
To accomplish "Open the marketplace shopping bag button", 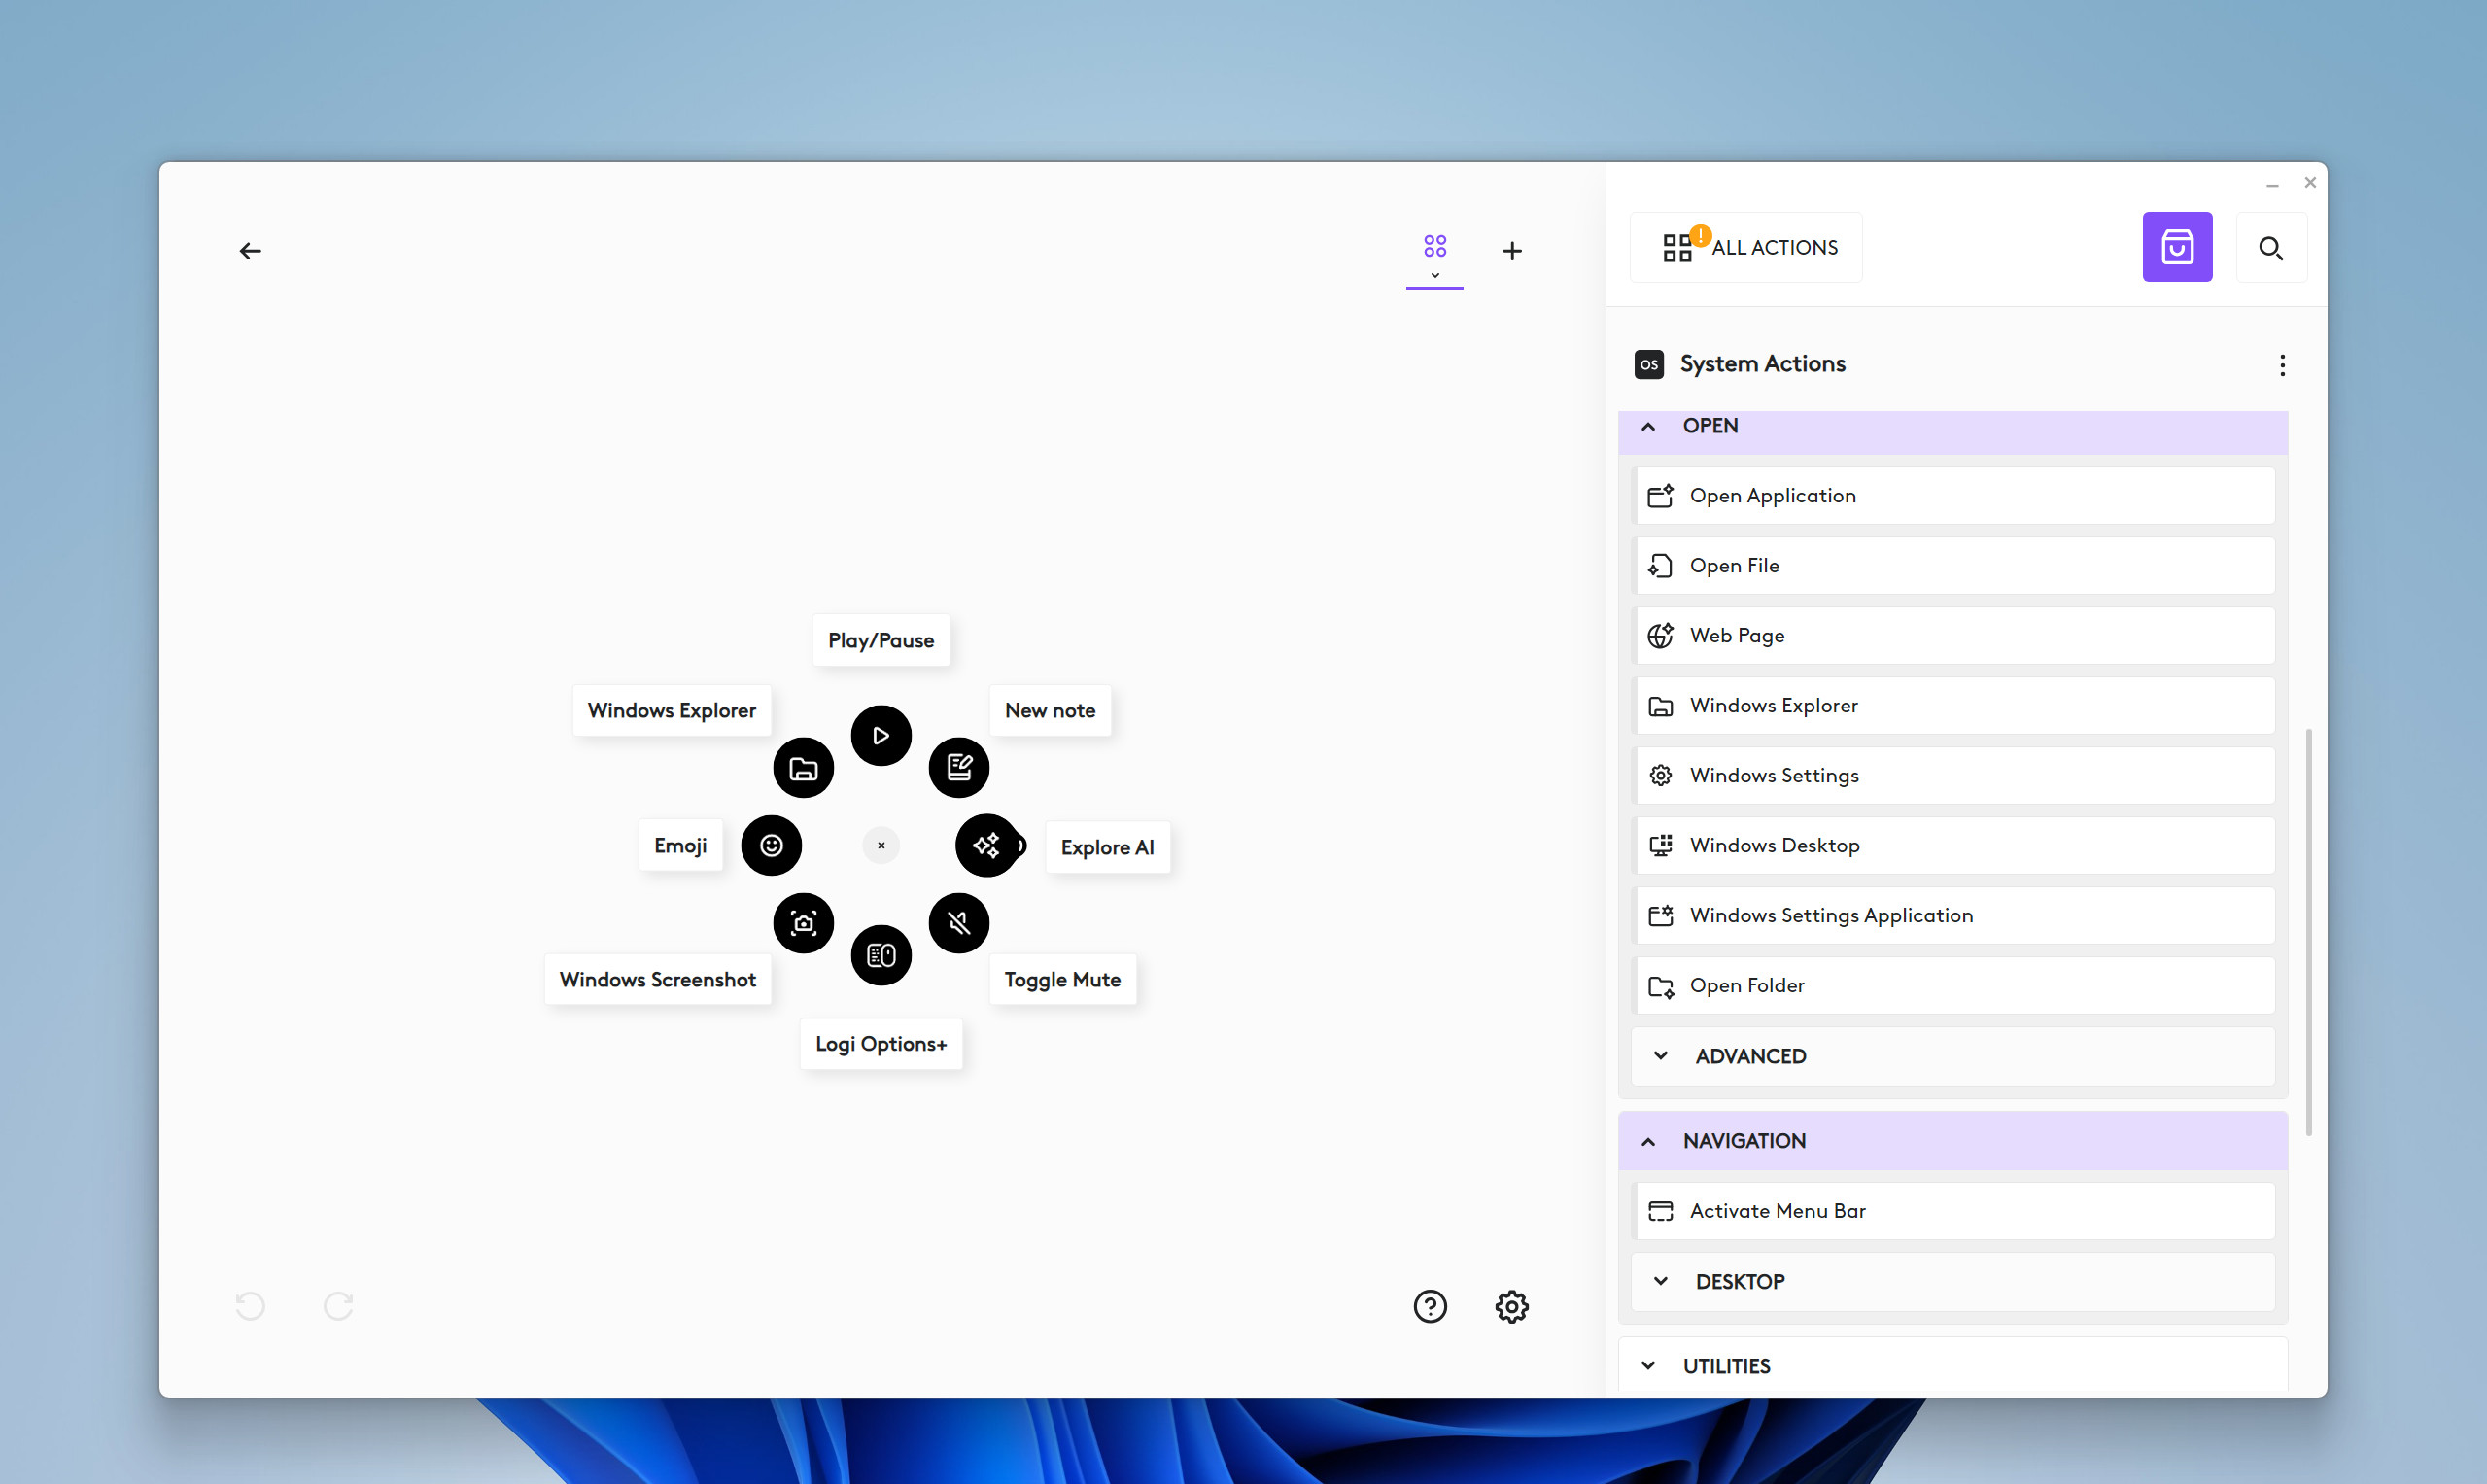I will point(2177,247).
